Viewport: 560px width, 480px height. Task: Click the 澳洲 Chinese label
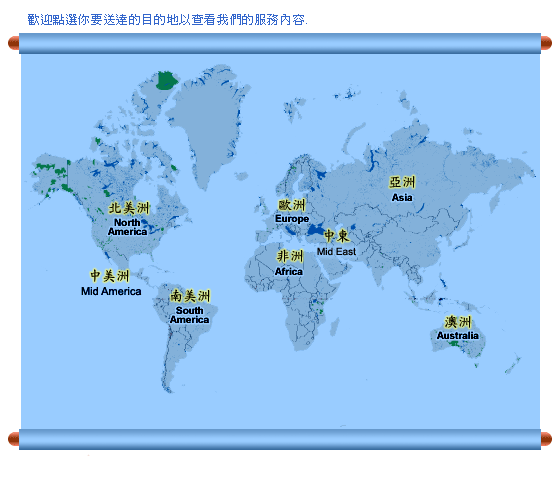point(458,322)
